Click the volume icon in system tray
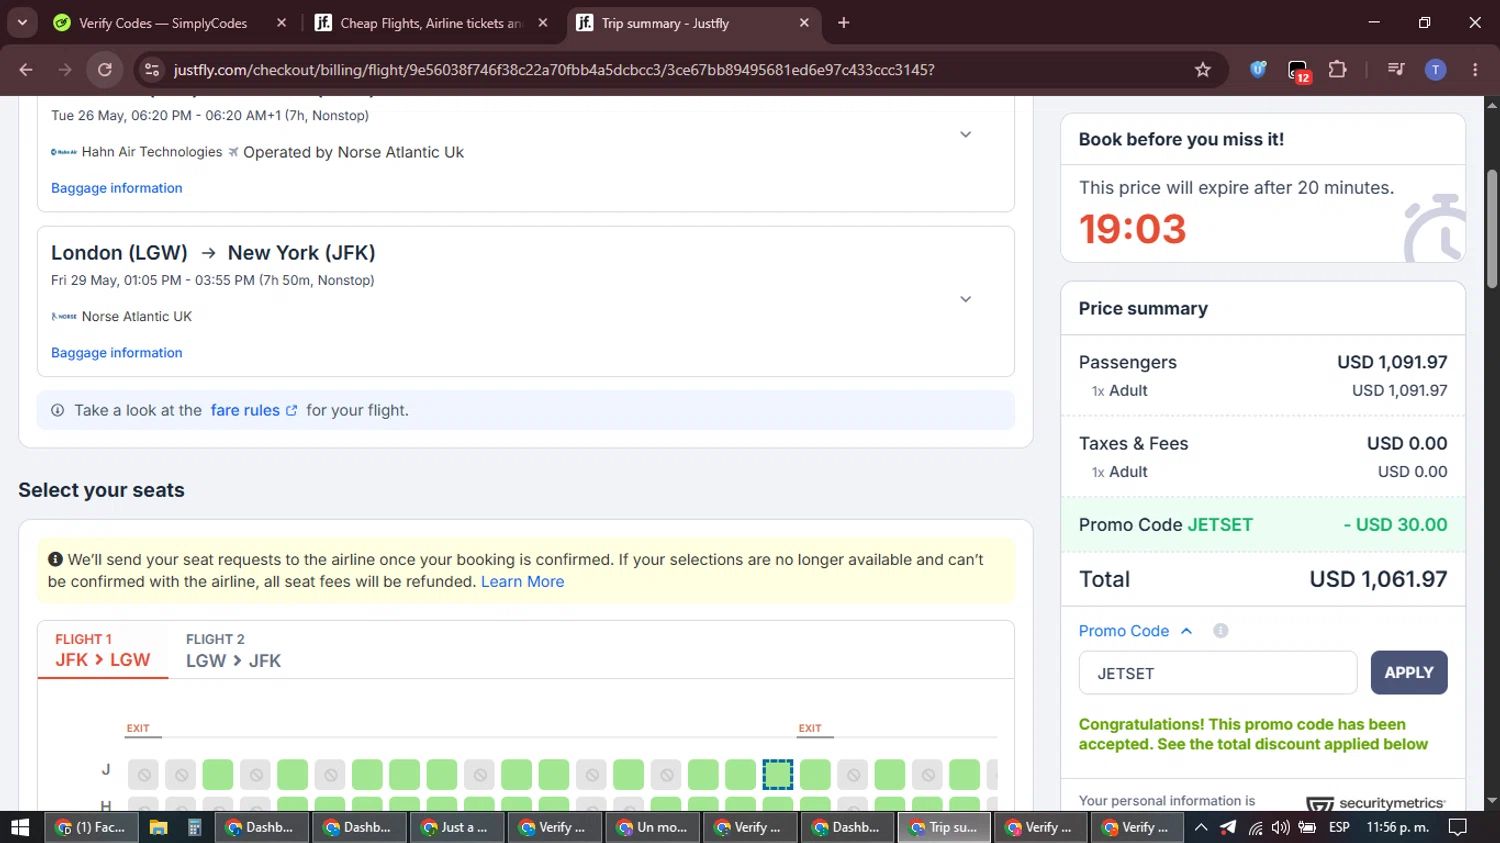The width and height of the screenshot is (1500, 843). (1281, 827)
